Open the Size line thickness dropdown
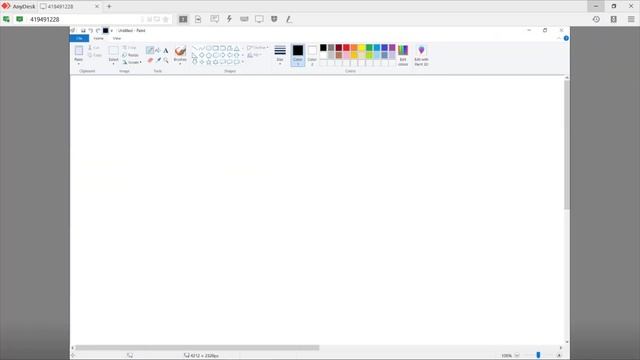 [280, 55]
